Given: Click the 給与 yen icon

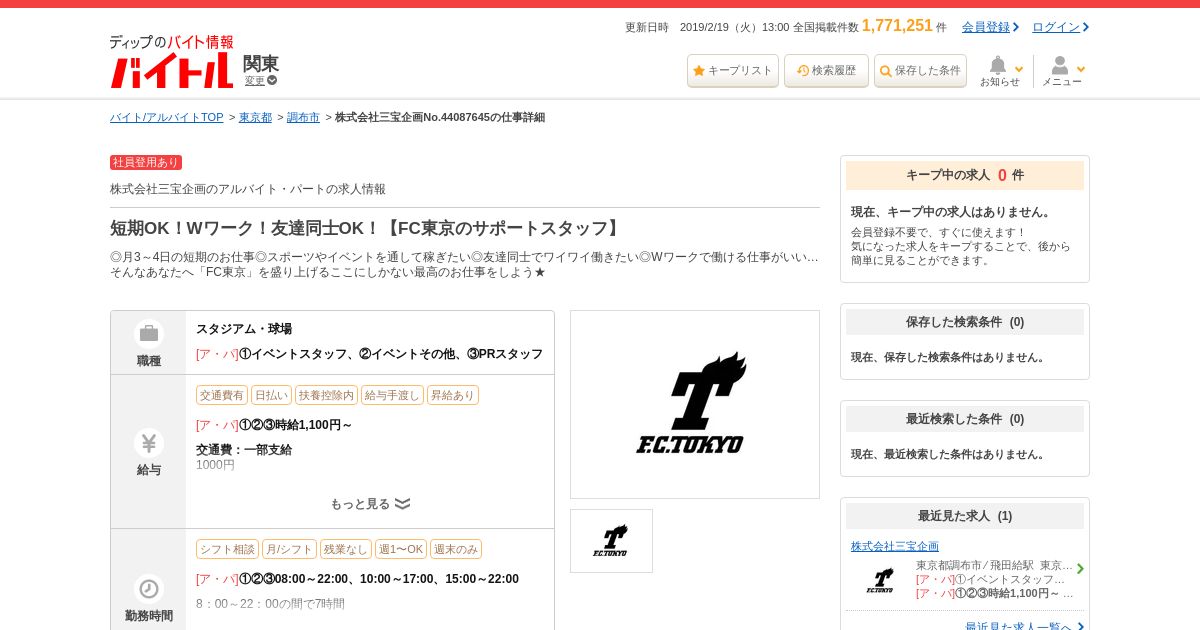Looking at the screenshot, I should [148, 443].
